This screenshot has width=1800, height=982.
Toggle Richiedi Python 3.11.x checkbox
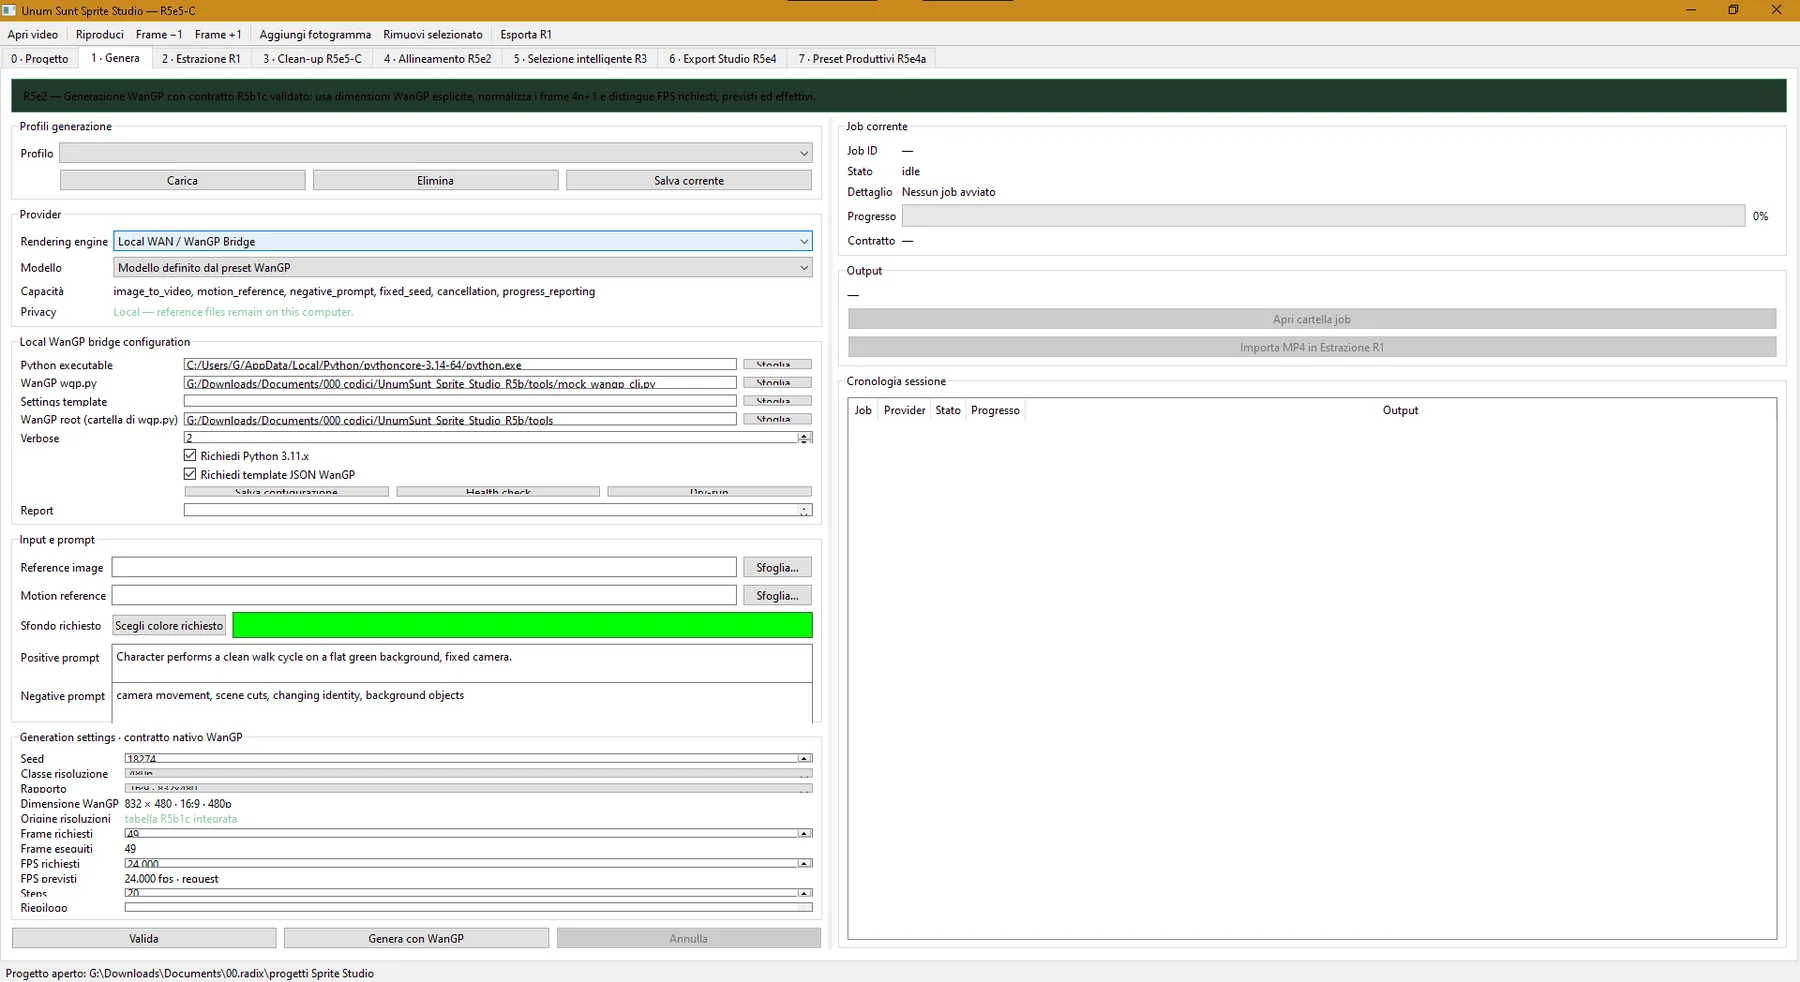pos(190,455)
